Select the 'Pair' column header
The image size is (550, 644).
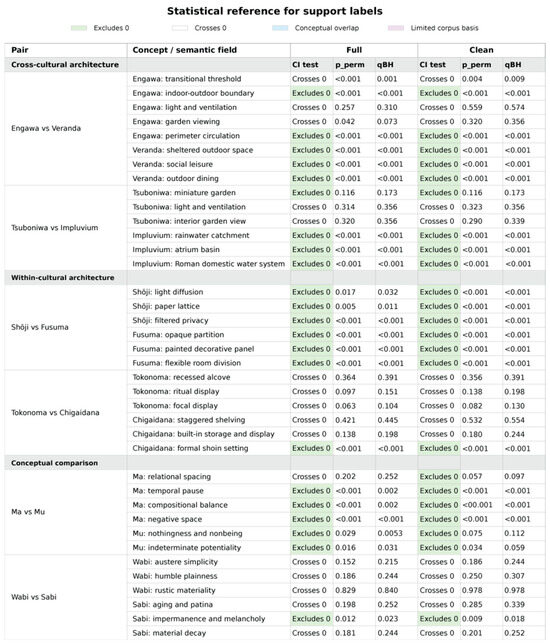tap(66, 50)
